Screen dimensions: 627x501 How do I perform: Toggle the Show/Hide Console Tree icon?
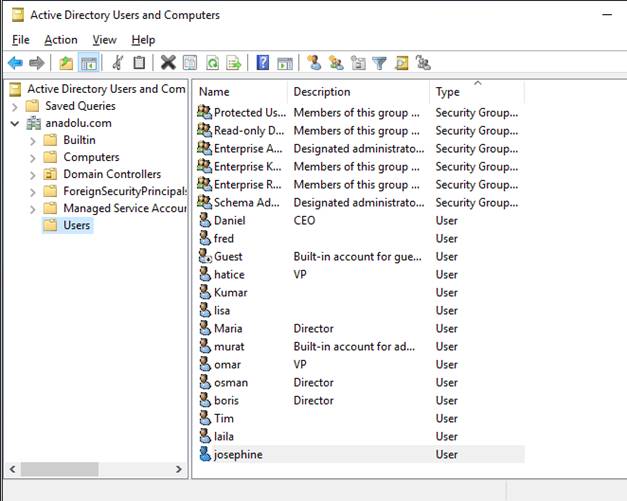tap(88, 63)
